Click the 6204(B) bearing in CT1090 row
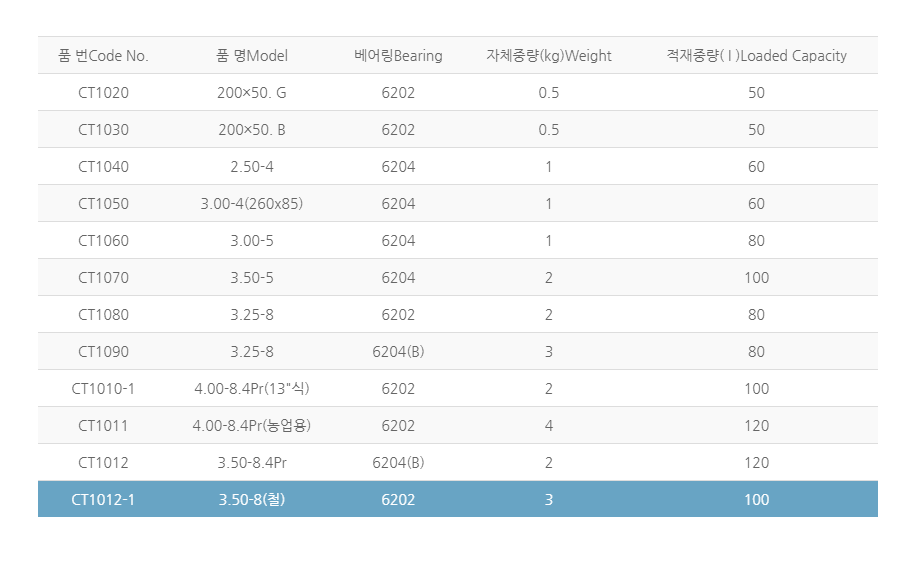 pos(398,352)
